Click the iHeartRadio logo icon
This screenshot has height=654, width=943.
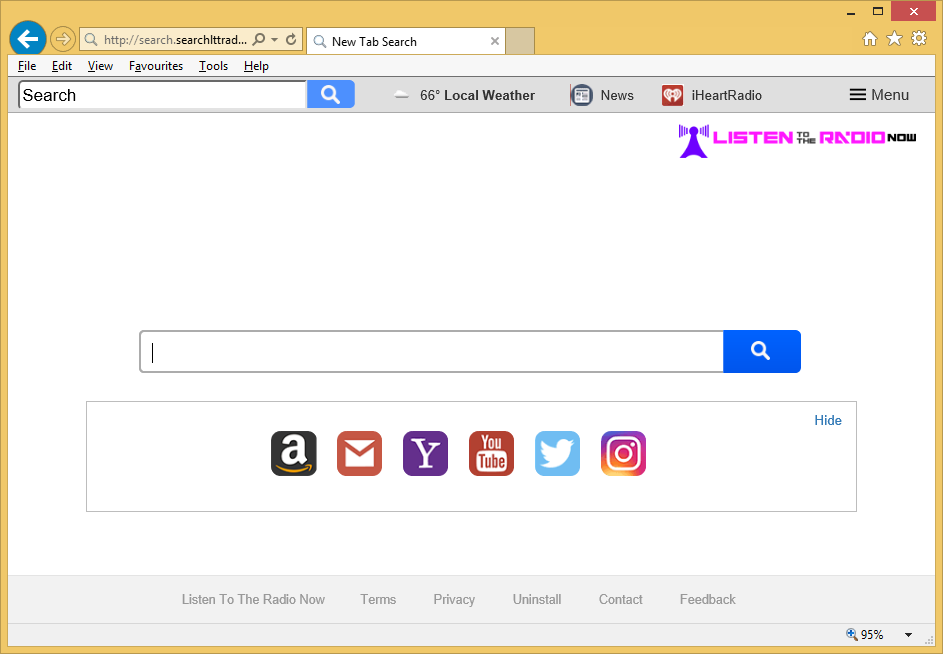(672, 95)
